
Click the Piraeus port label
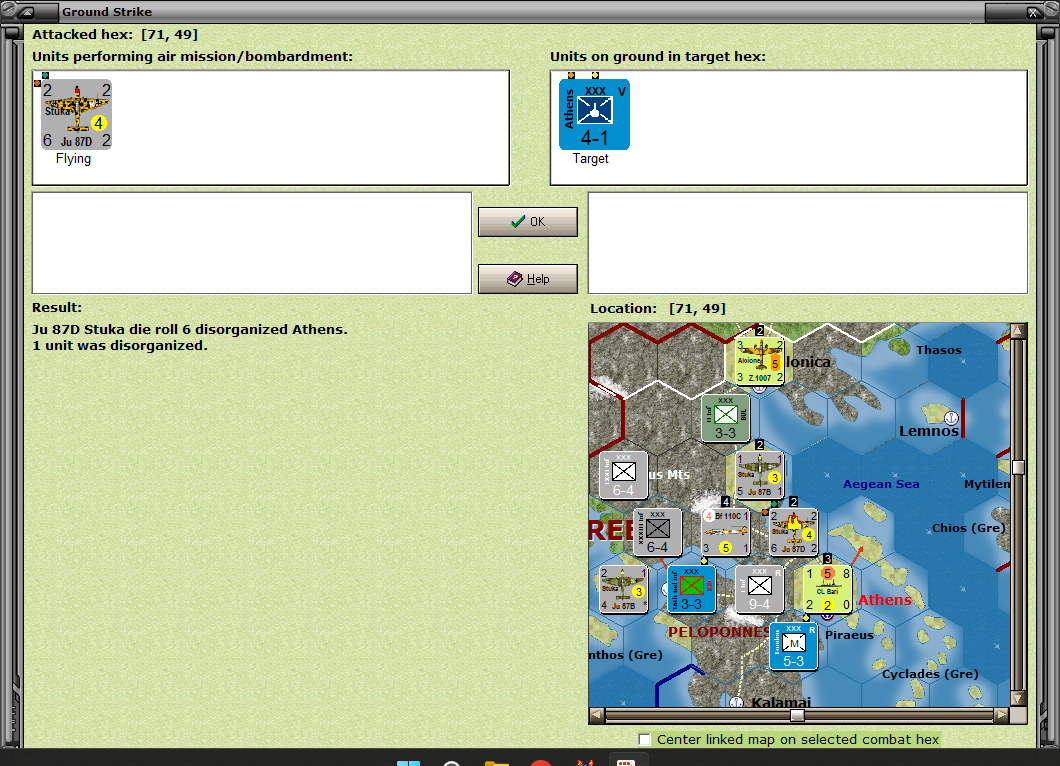pyautogui.click(x=849, y=635)
